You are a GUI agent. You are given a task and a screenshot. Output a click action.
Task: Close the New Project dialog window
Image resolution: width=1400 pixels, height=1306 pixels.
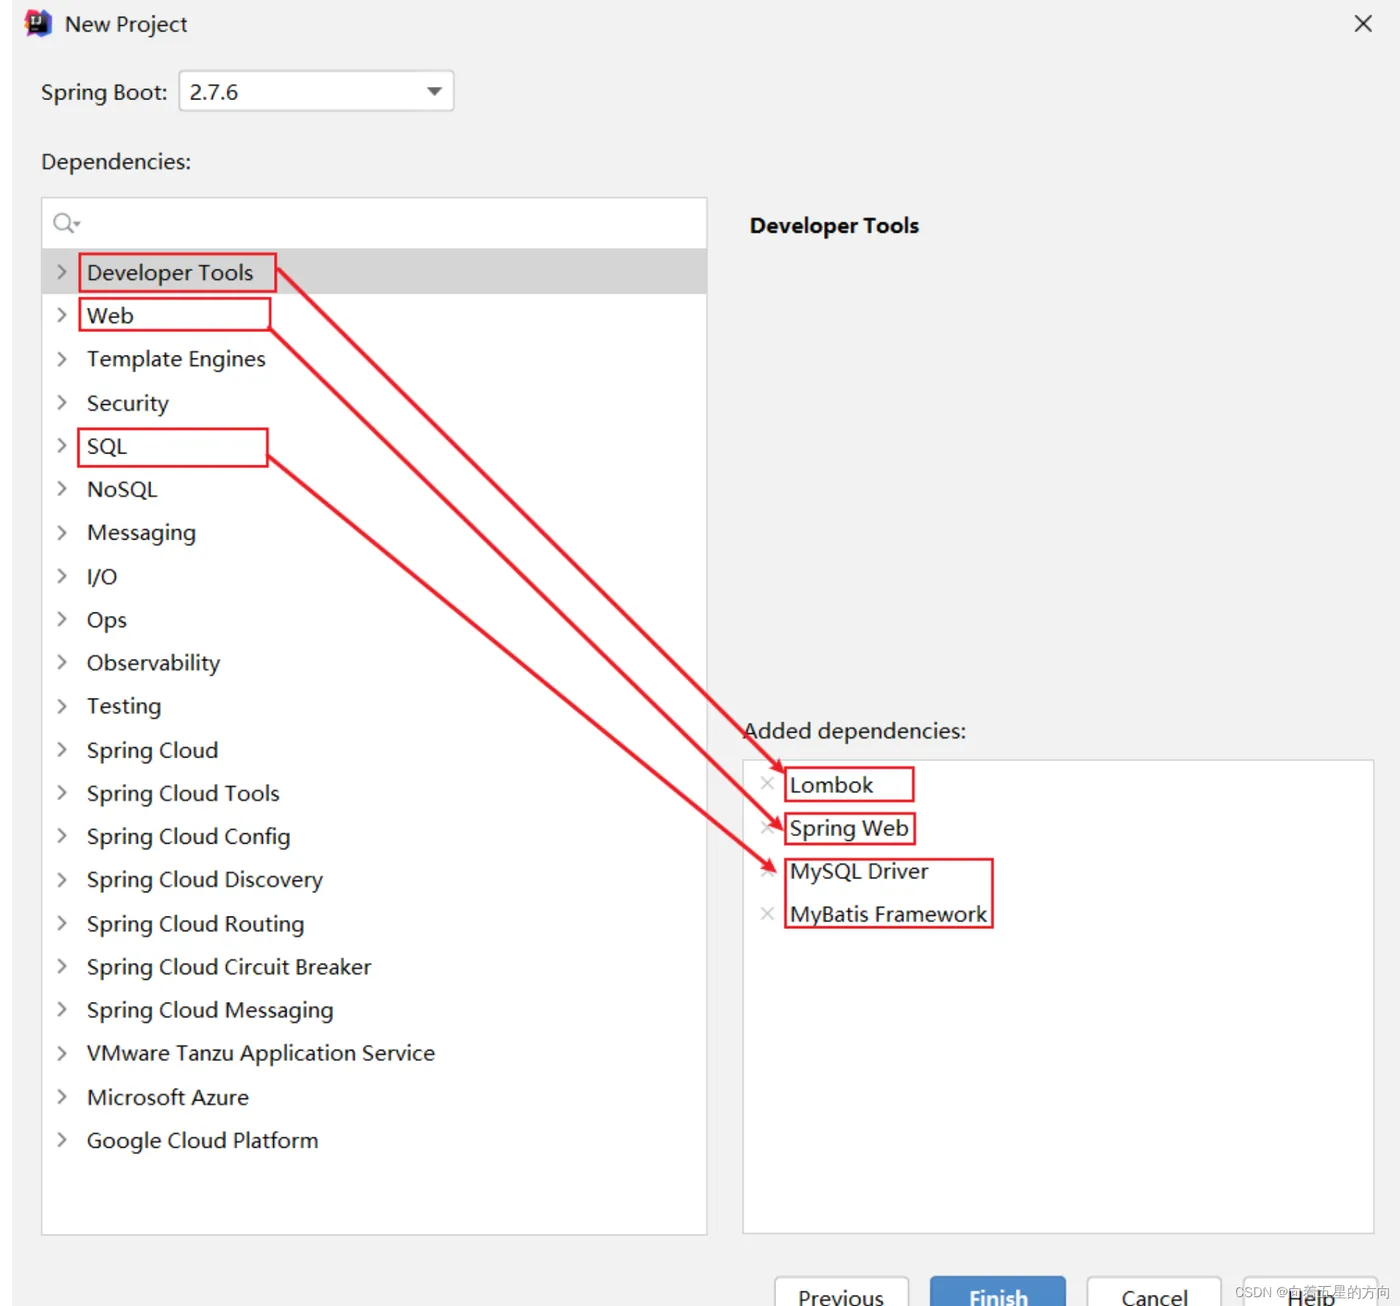1363,23
